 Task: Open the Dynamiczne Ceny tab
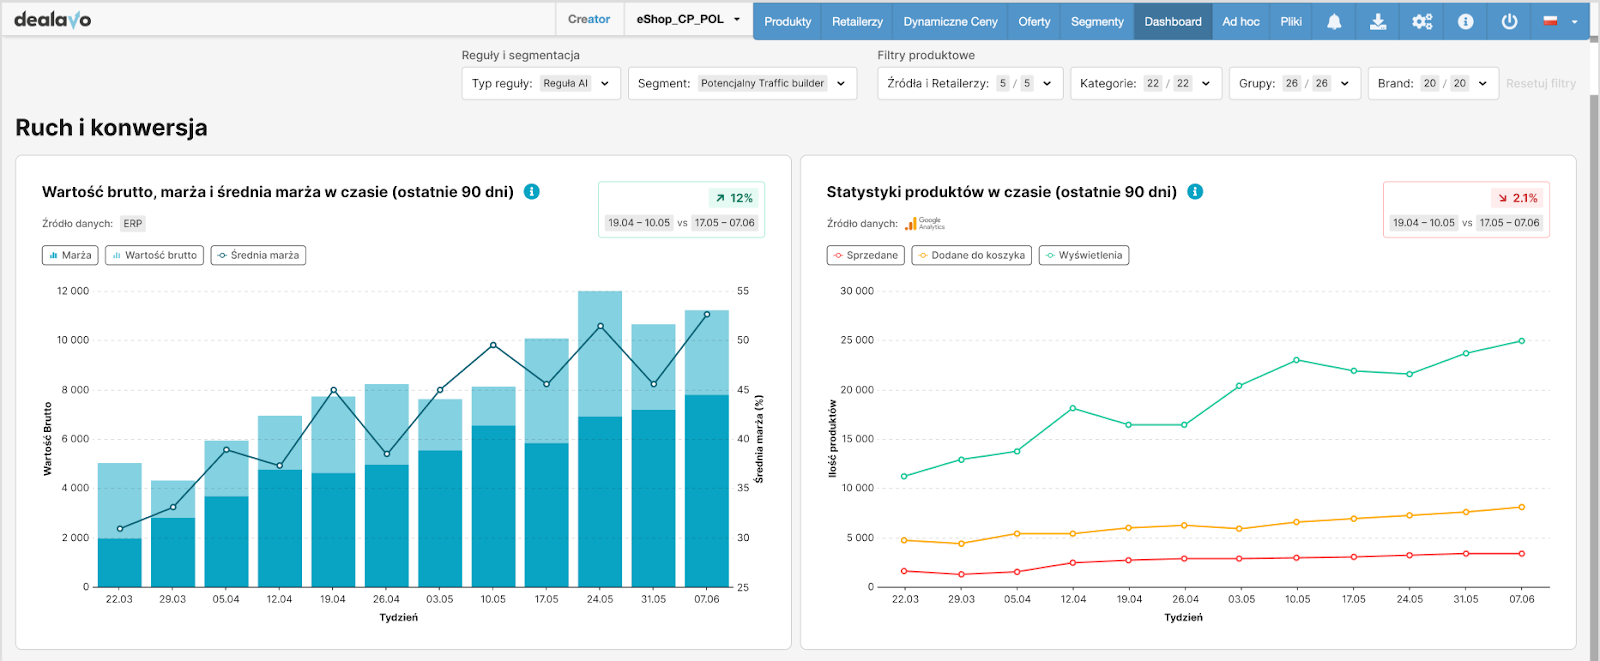click(x=950, y=22)
